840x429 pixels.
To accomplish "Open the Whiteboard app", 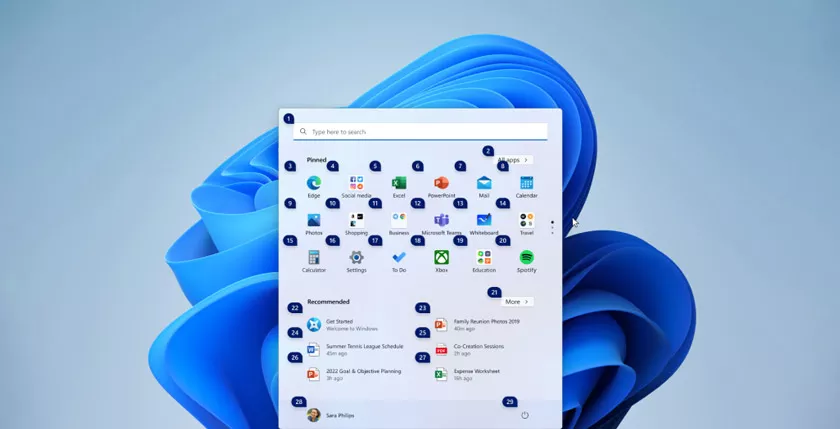I will 484,220.
